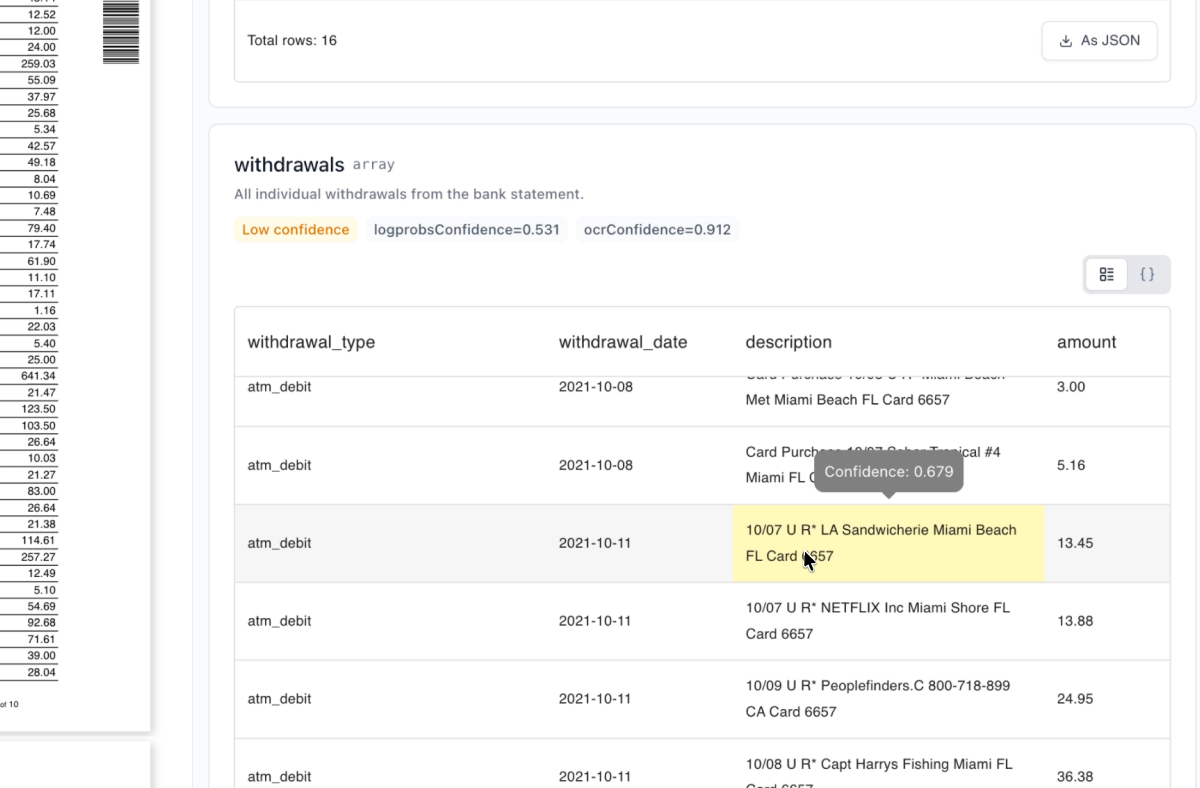The height and width of the screenshot is (788, 1200).
Task: Click the Met Miami Beach FL description
Action: coord(847,400)
